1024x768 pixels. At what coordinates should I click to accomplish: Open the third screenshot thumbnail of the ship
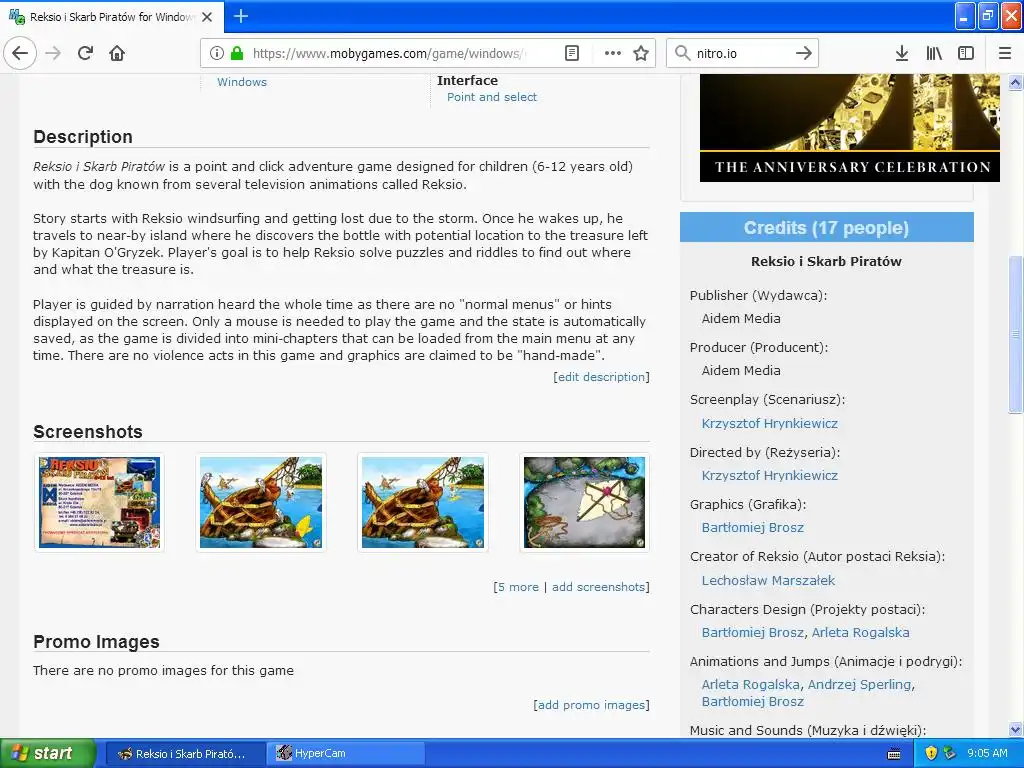pos(423,502)
